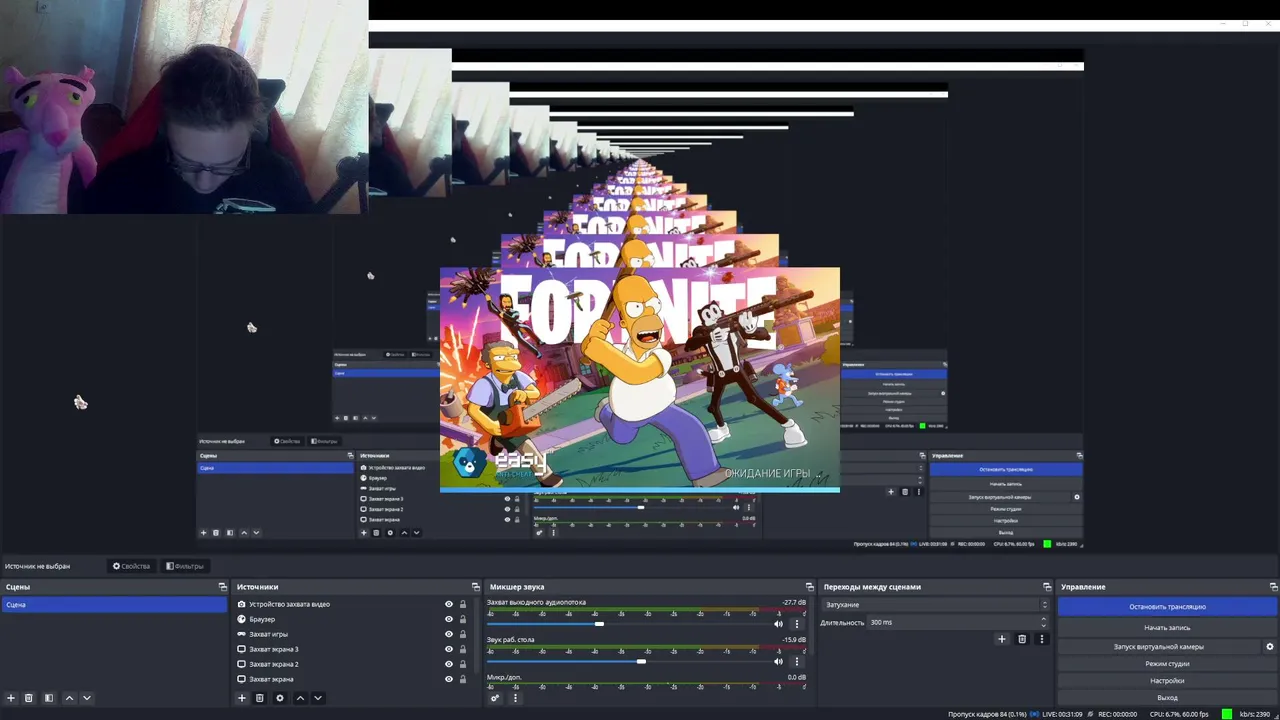Hide the Захват экрана 2 source
The height and width of the screenshot is (720, 1280).
pos(449,664)
